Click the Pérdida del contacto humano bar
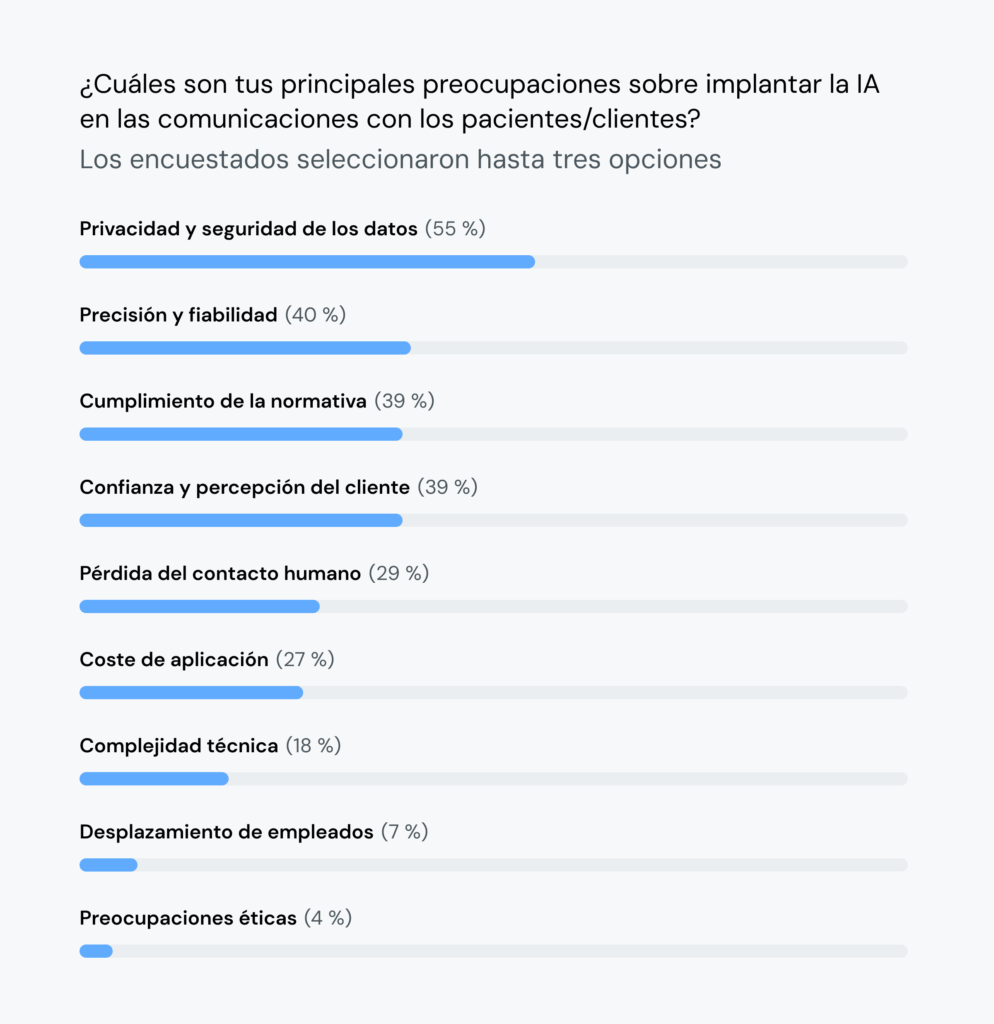 coord(199,606)
